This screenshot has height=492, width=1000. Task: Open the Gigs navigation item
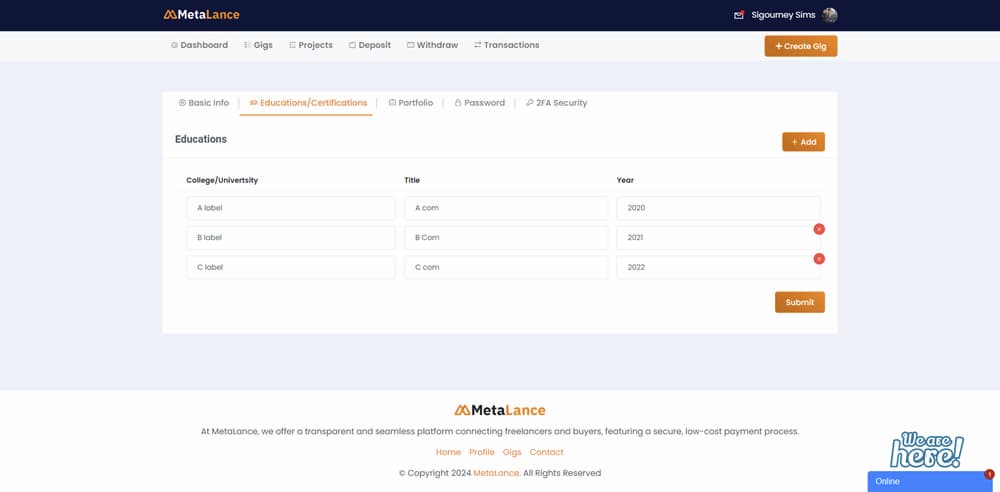point(258,45)
